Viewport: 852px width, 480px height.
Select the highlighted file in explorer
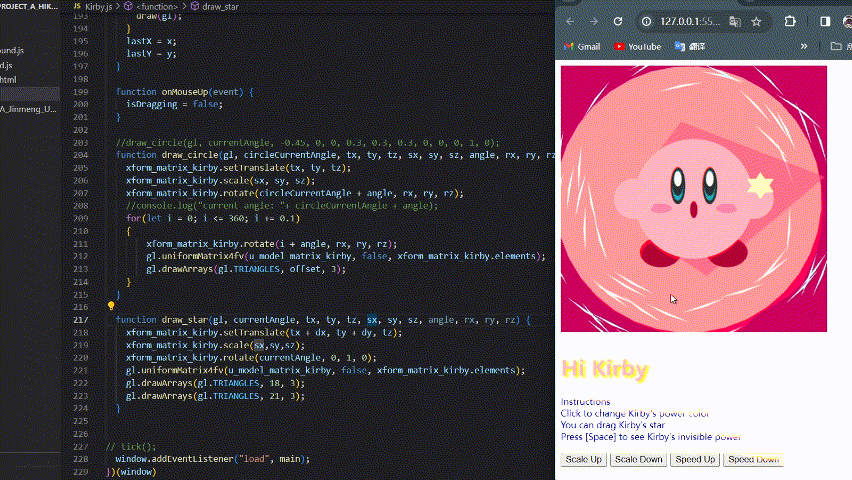(30, 94)
